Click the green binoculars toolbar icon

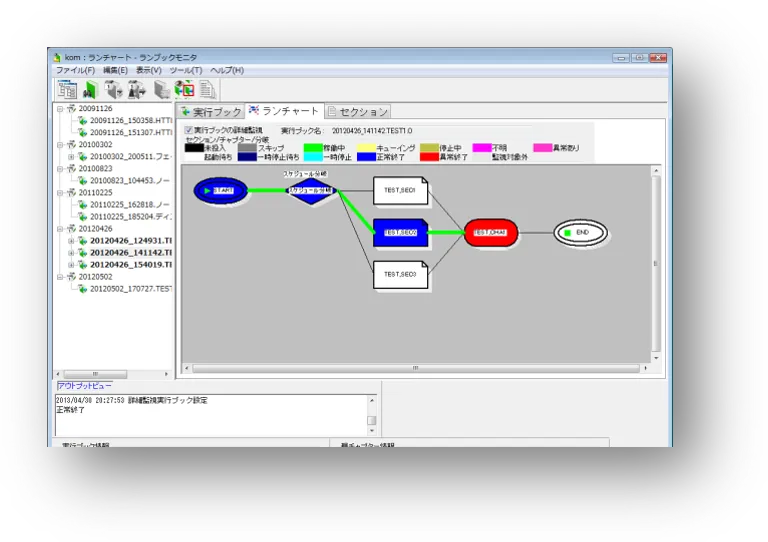point(91,90)
